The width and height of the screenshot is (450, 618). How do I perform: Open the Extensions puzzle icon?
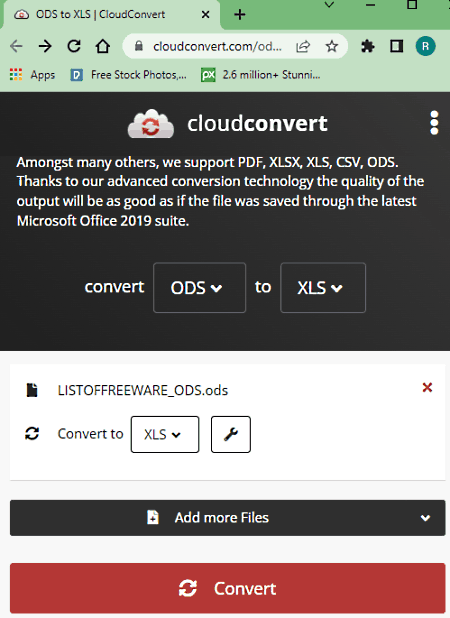368,47
